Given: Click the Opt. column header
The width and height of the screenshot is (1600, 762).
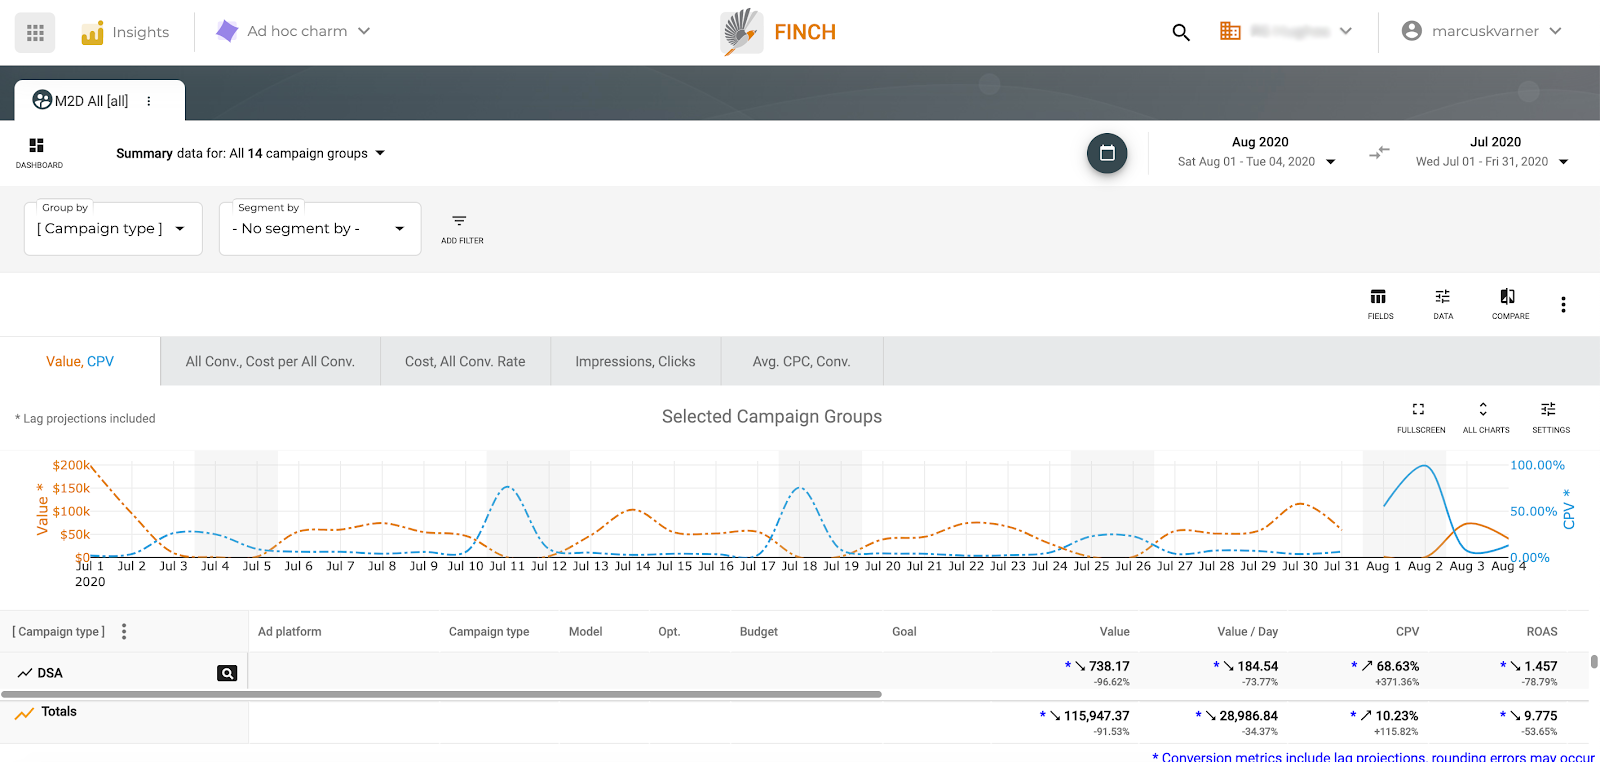Looking at the screenshot, I should coord(669,632).
